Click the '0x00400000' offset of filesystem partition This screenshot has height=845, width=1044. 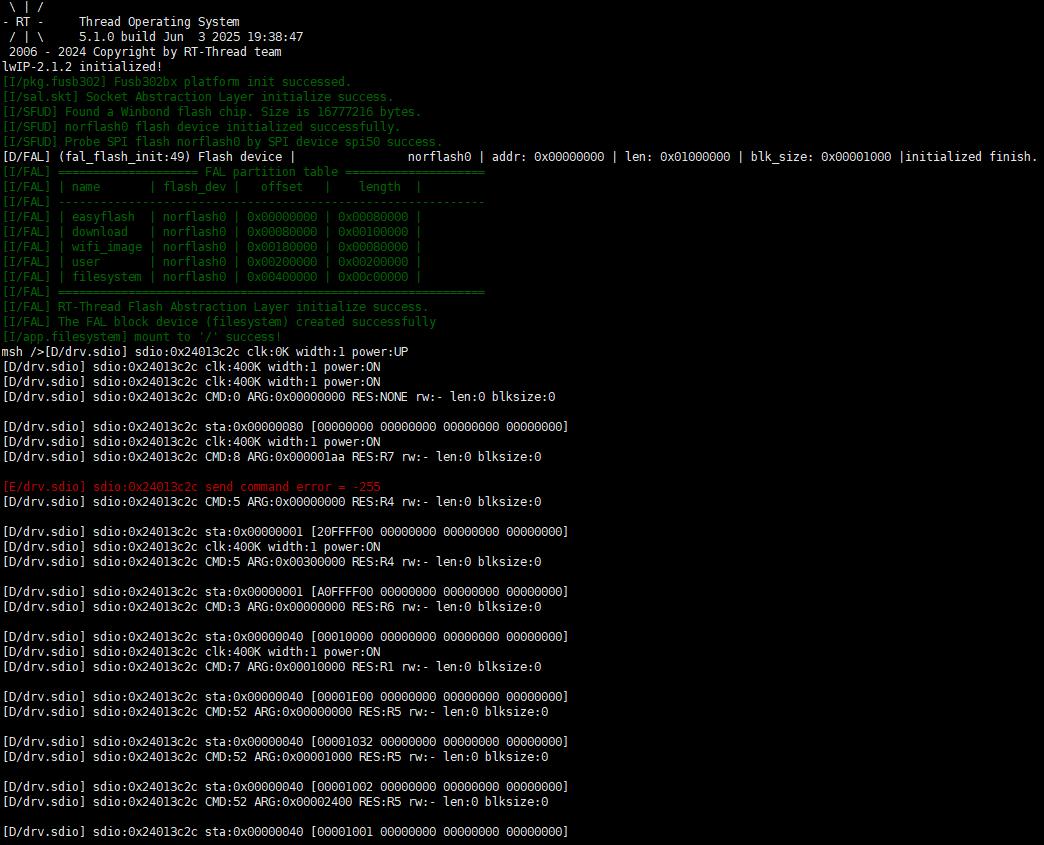282,277
